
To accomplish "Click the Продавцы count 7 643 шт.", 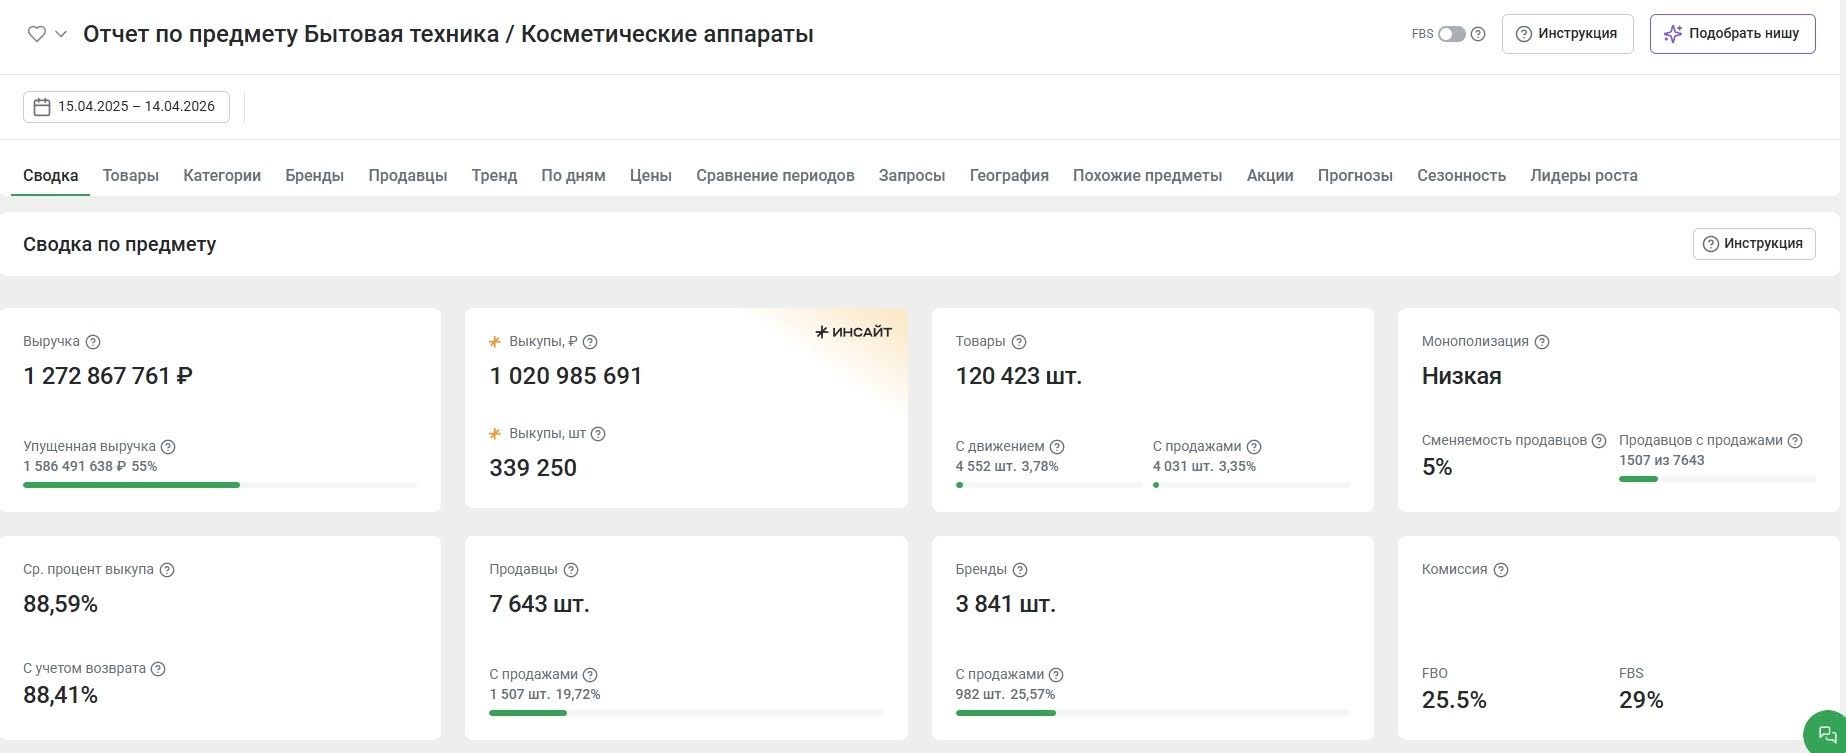I will 539,604.
